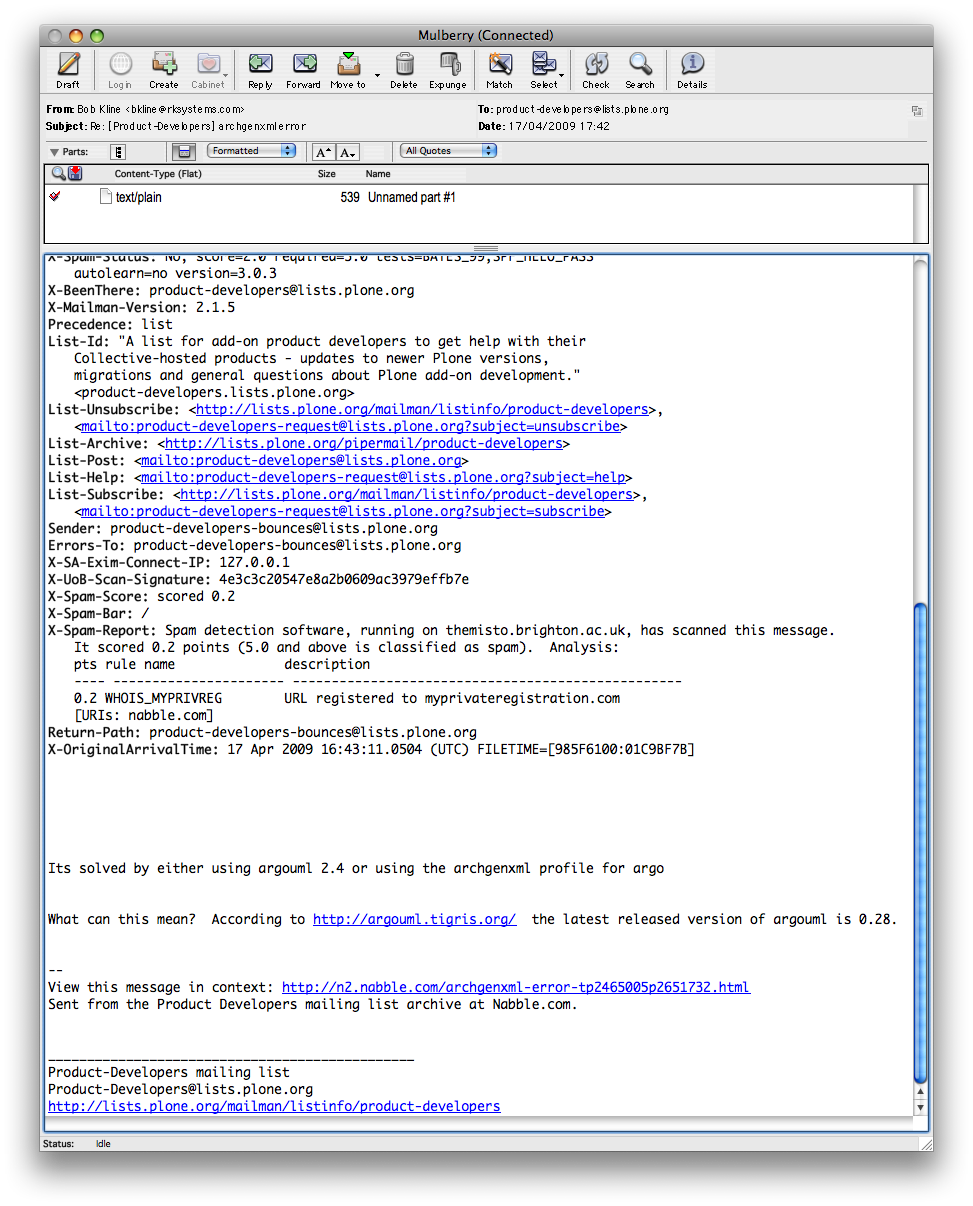The height and width of the screenshot is (1206, 973).
Task: Click the Match toolbar button
Action: (499, 69)
